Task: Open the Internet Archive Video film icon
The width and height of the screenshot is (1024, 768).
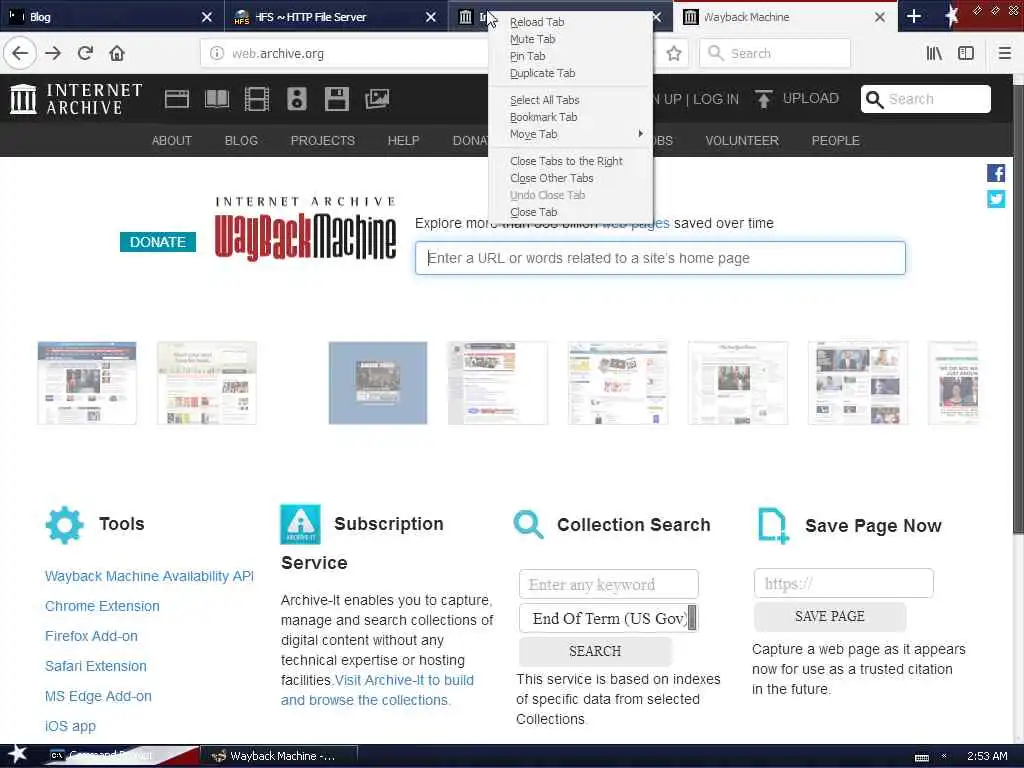Action: pyautogui.click(x=257, y=99)
